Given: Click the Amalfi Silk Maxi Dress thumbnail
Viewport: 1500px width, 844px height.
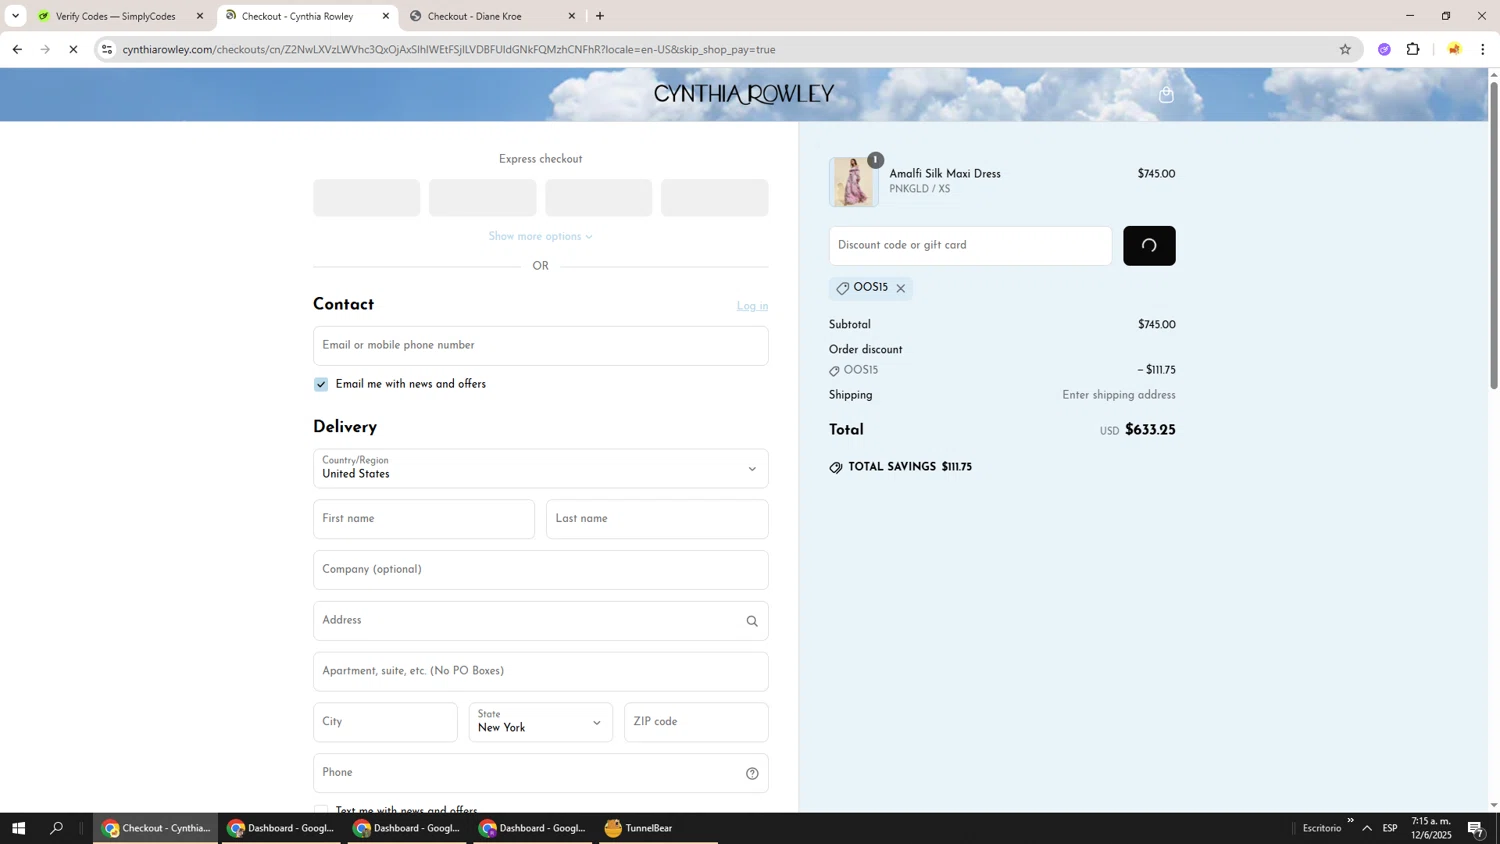Looking at the screenshot, I should tap(853, 182).
